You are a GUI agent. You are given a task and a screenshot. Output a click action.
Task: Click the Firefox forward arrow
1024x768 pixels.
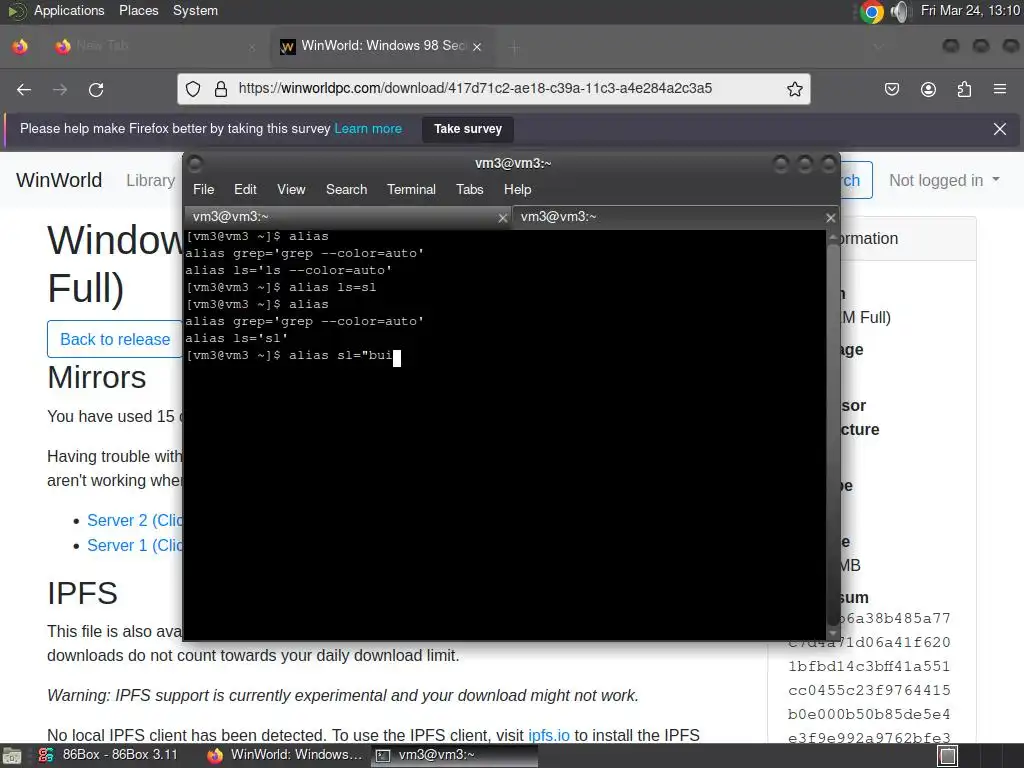60,89
